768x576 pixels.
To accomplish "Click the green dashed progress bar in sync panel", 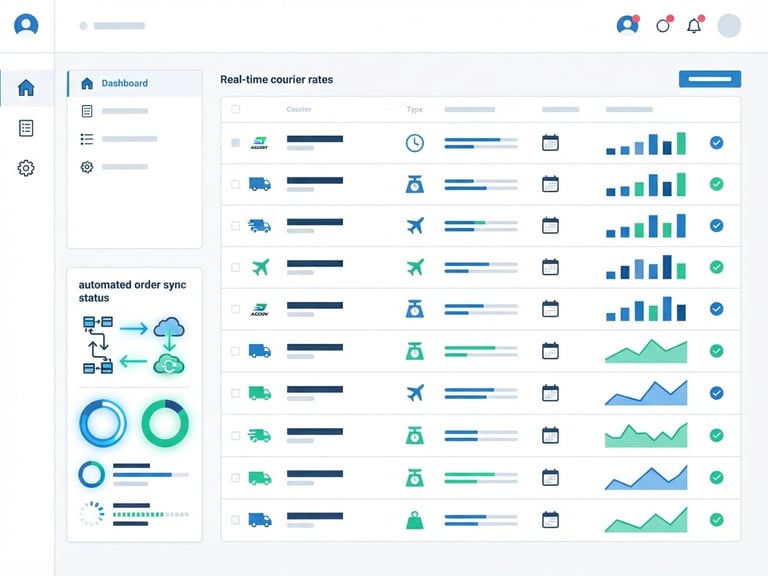I will (x=150, y=514).
